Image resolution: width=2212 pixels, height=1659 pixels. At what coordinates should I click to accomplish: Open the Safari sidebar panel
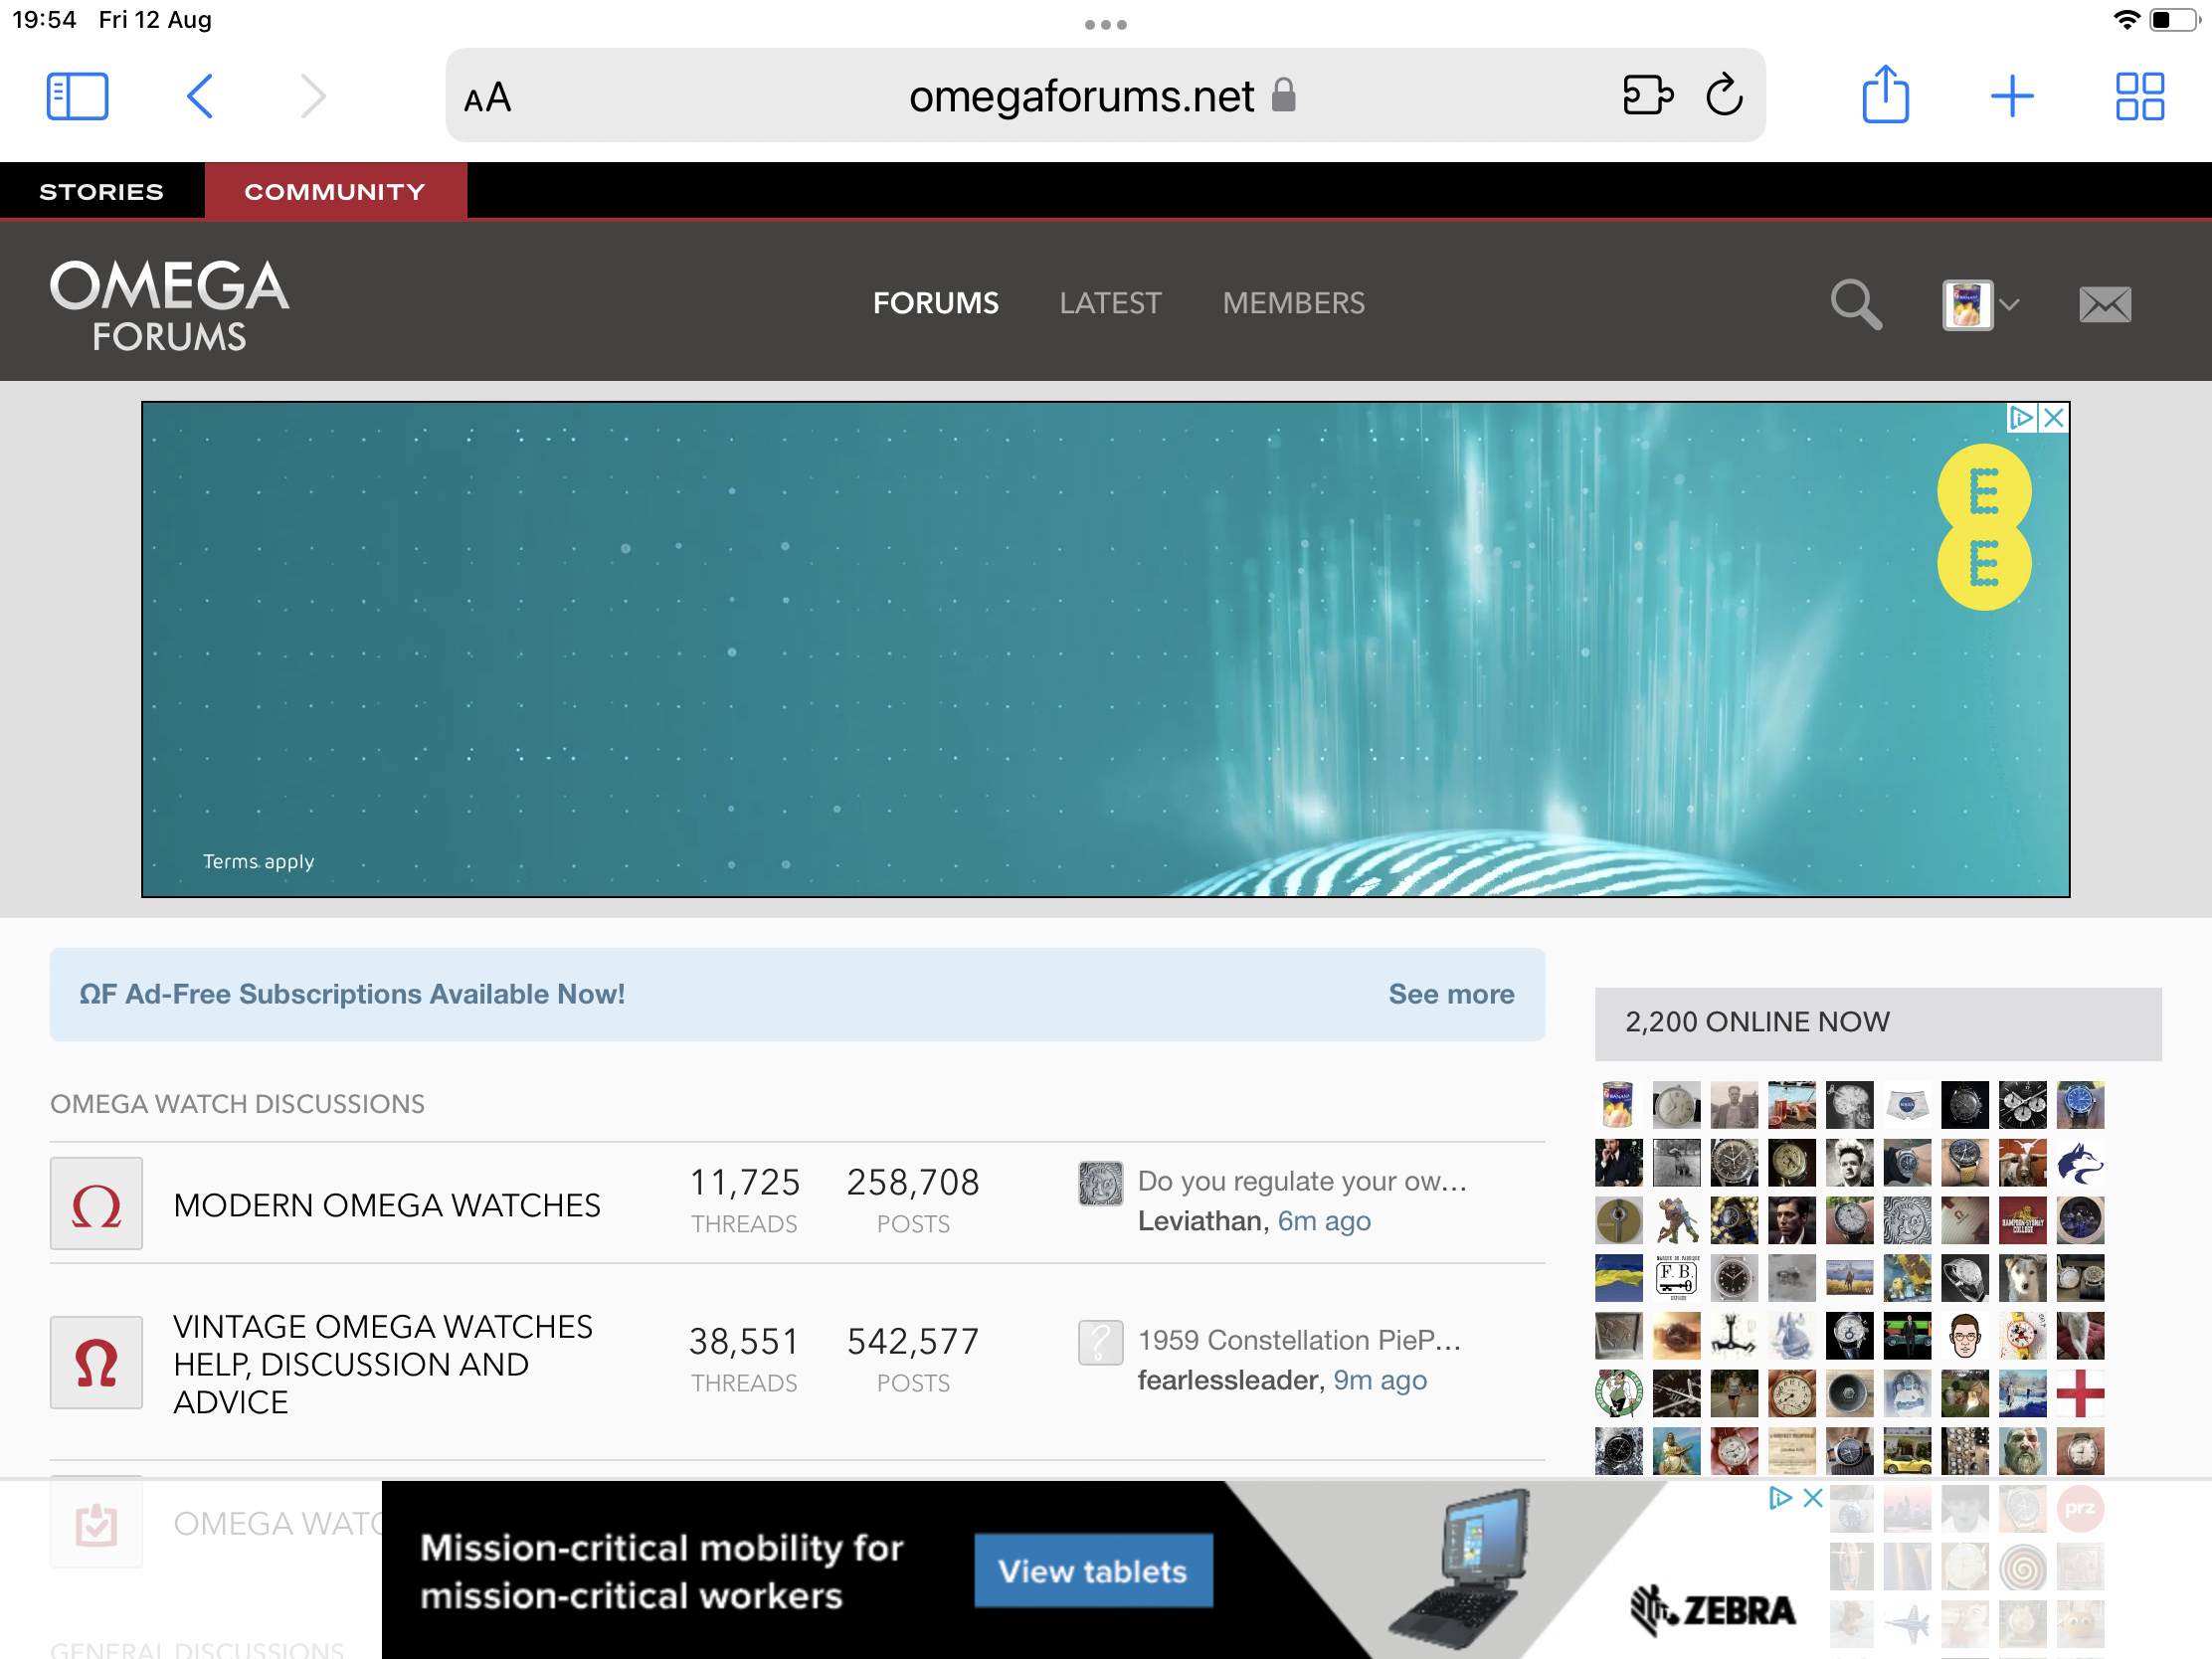click(77, 97)
